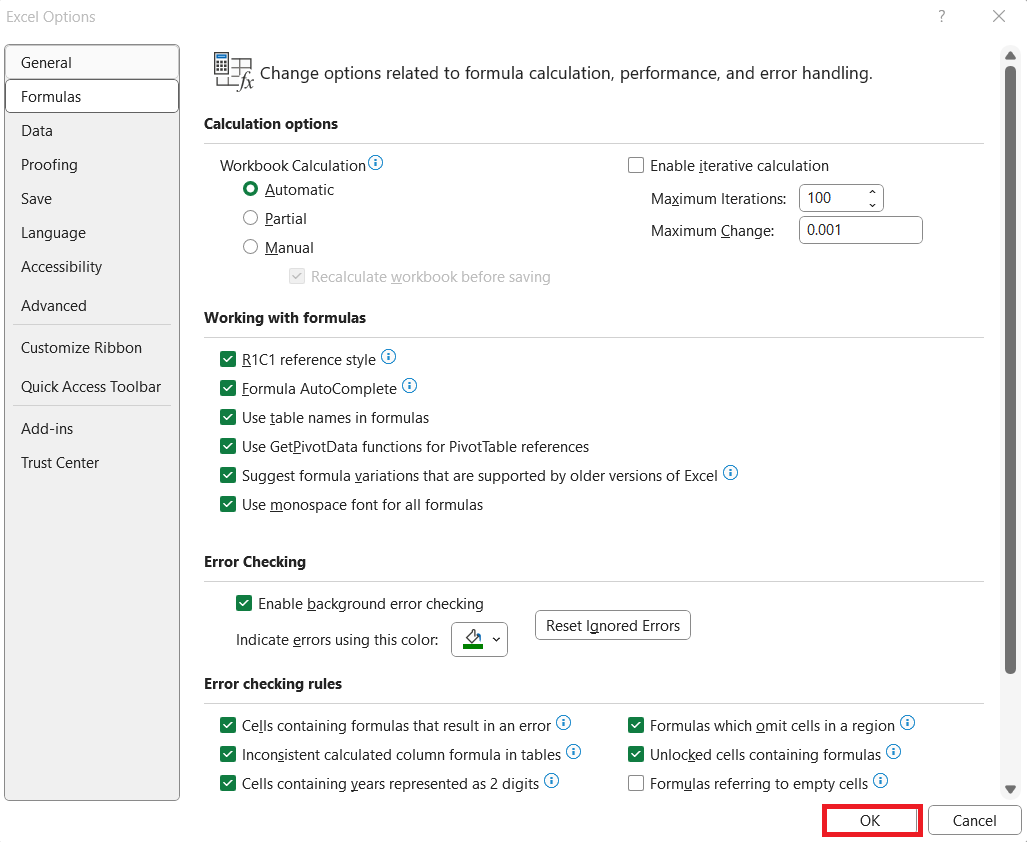Toggle Use table names in formulas

228,417
